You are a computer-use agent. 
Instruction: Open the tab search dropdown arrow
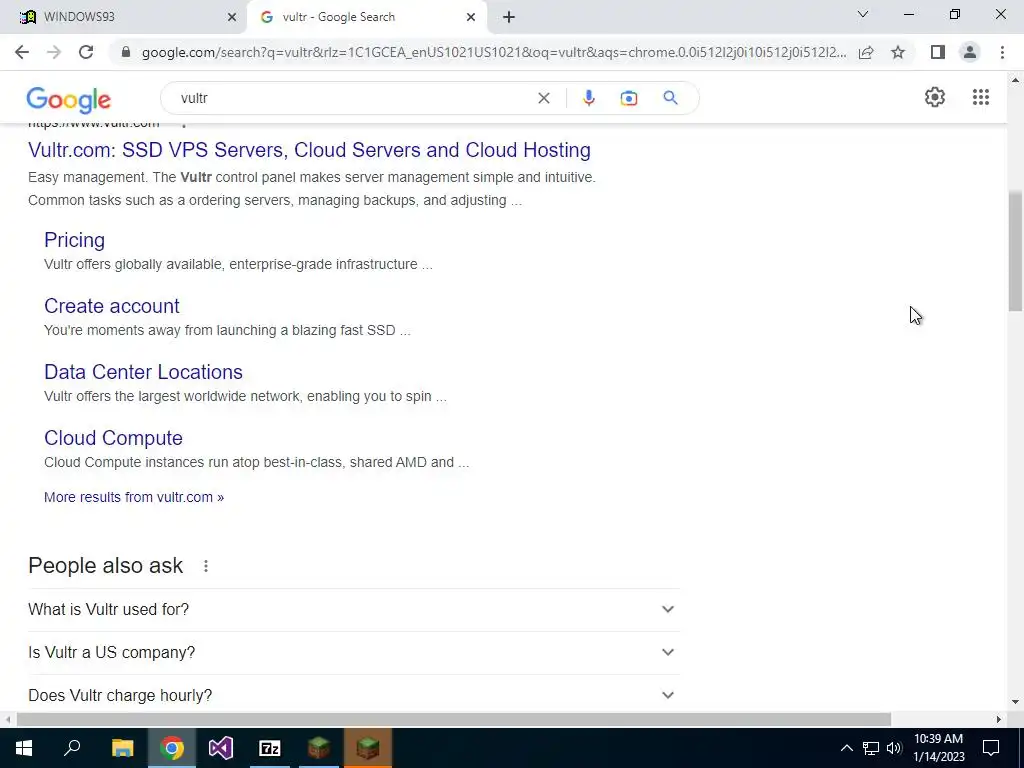pyautogui.click(x=863, y=14)
